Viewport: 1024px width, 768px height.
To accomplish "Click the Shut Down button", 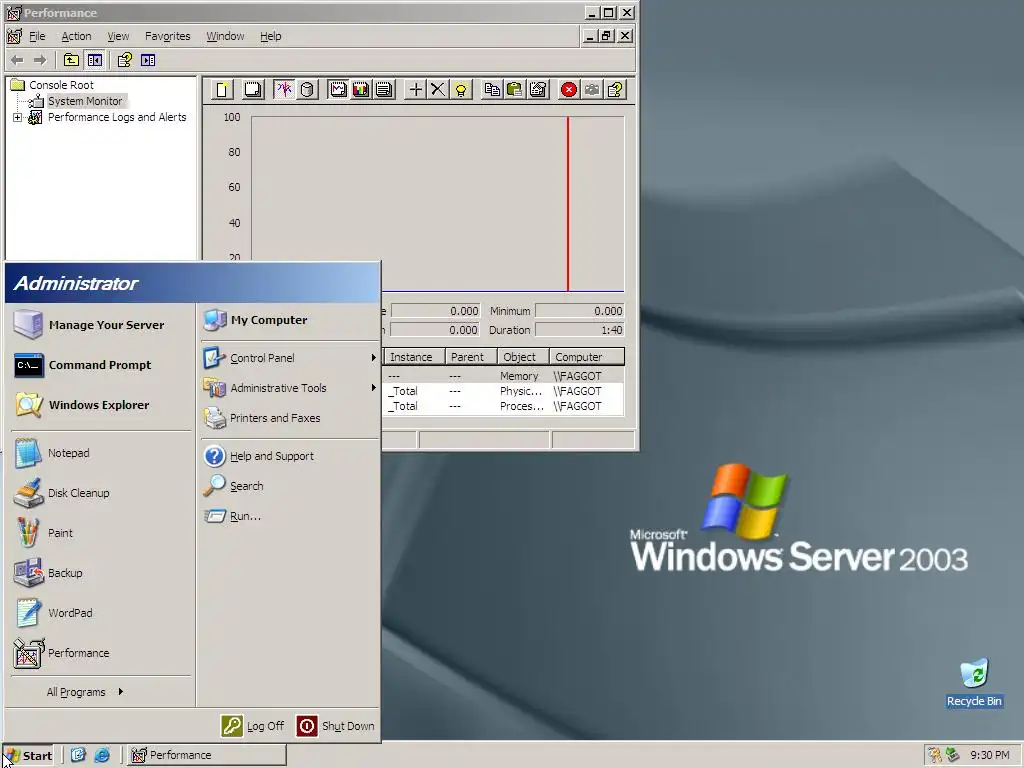I will point(335,726).
